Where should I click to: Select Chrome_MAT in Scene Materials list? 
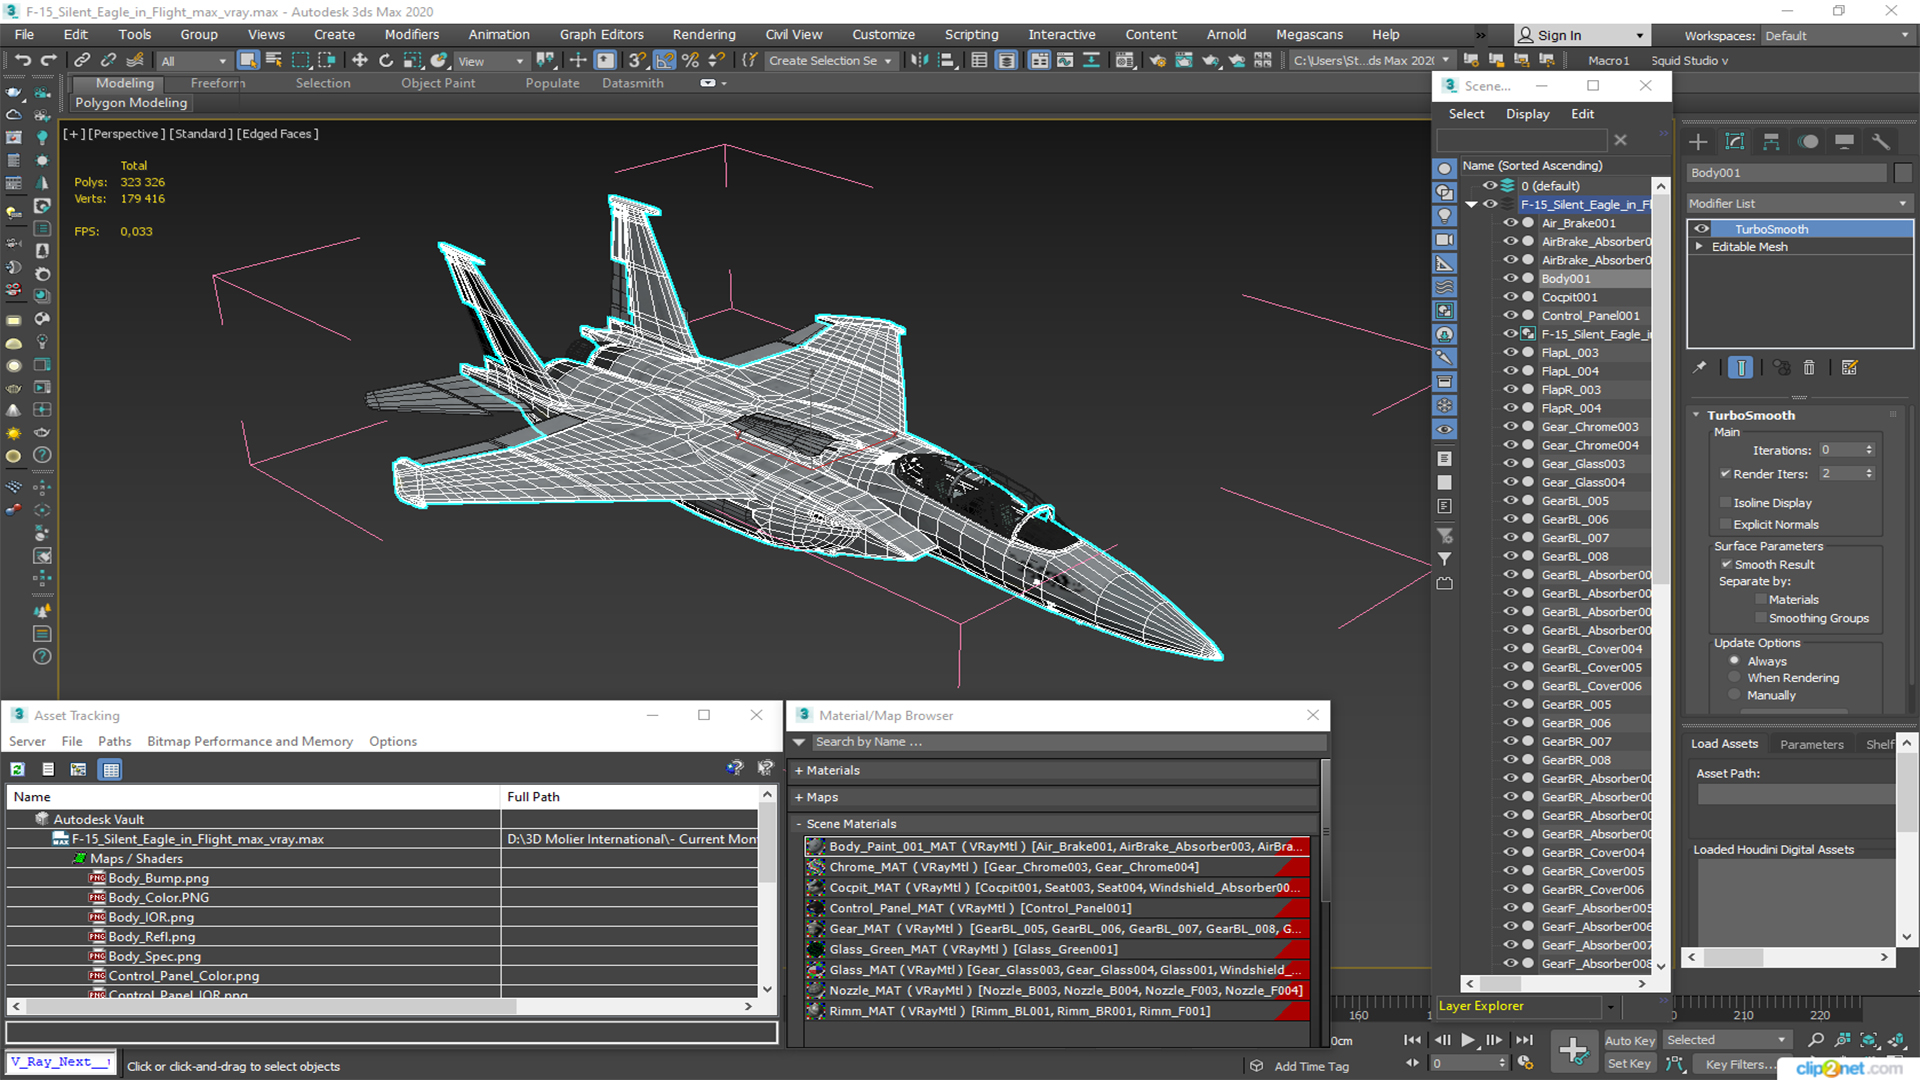[x=1057, y=867]
